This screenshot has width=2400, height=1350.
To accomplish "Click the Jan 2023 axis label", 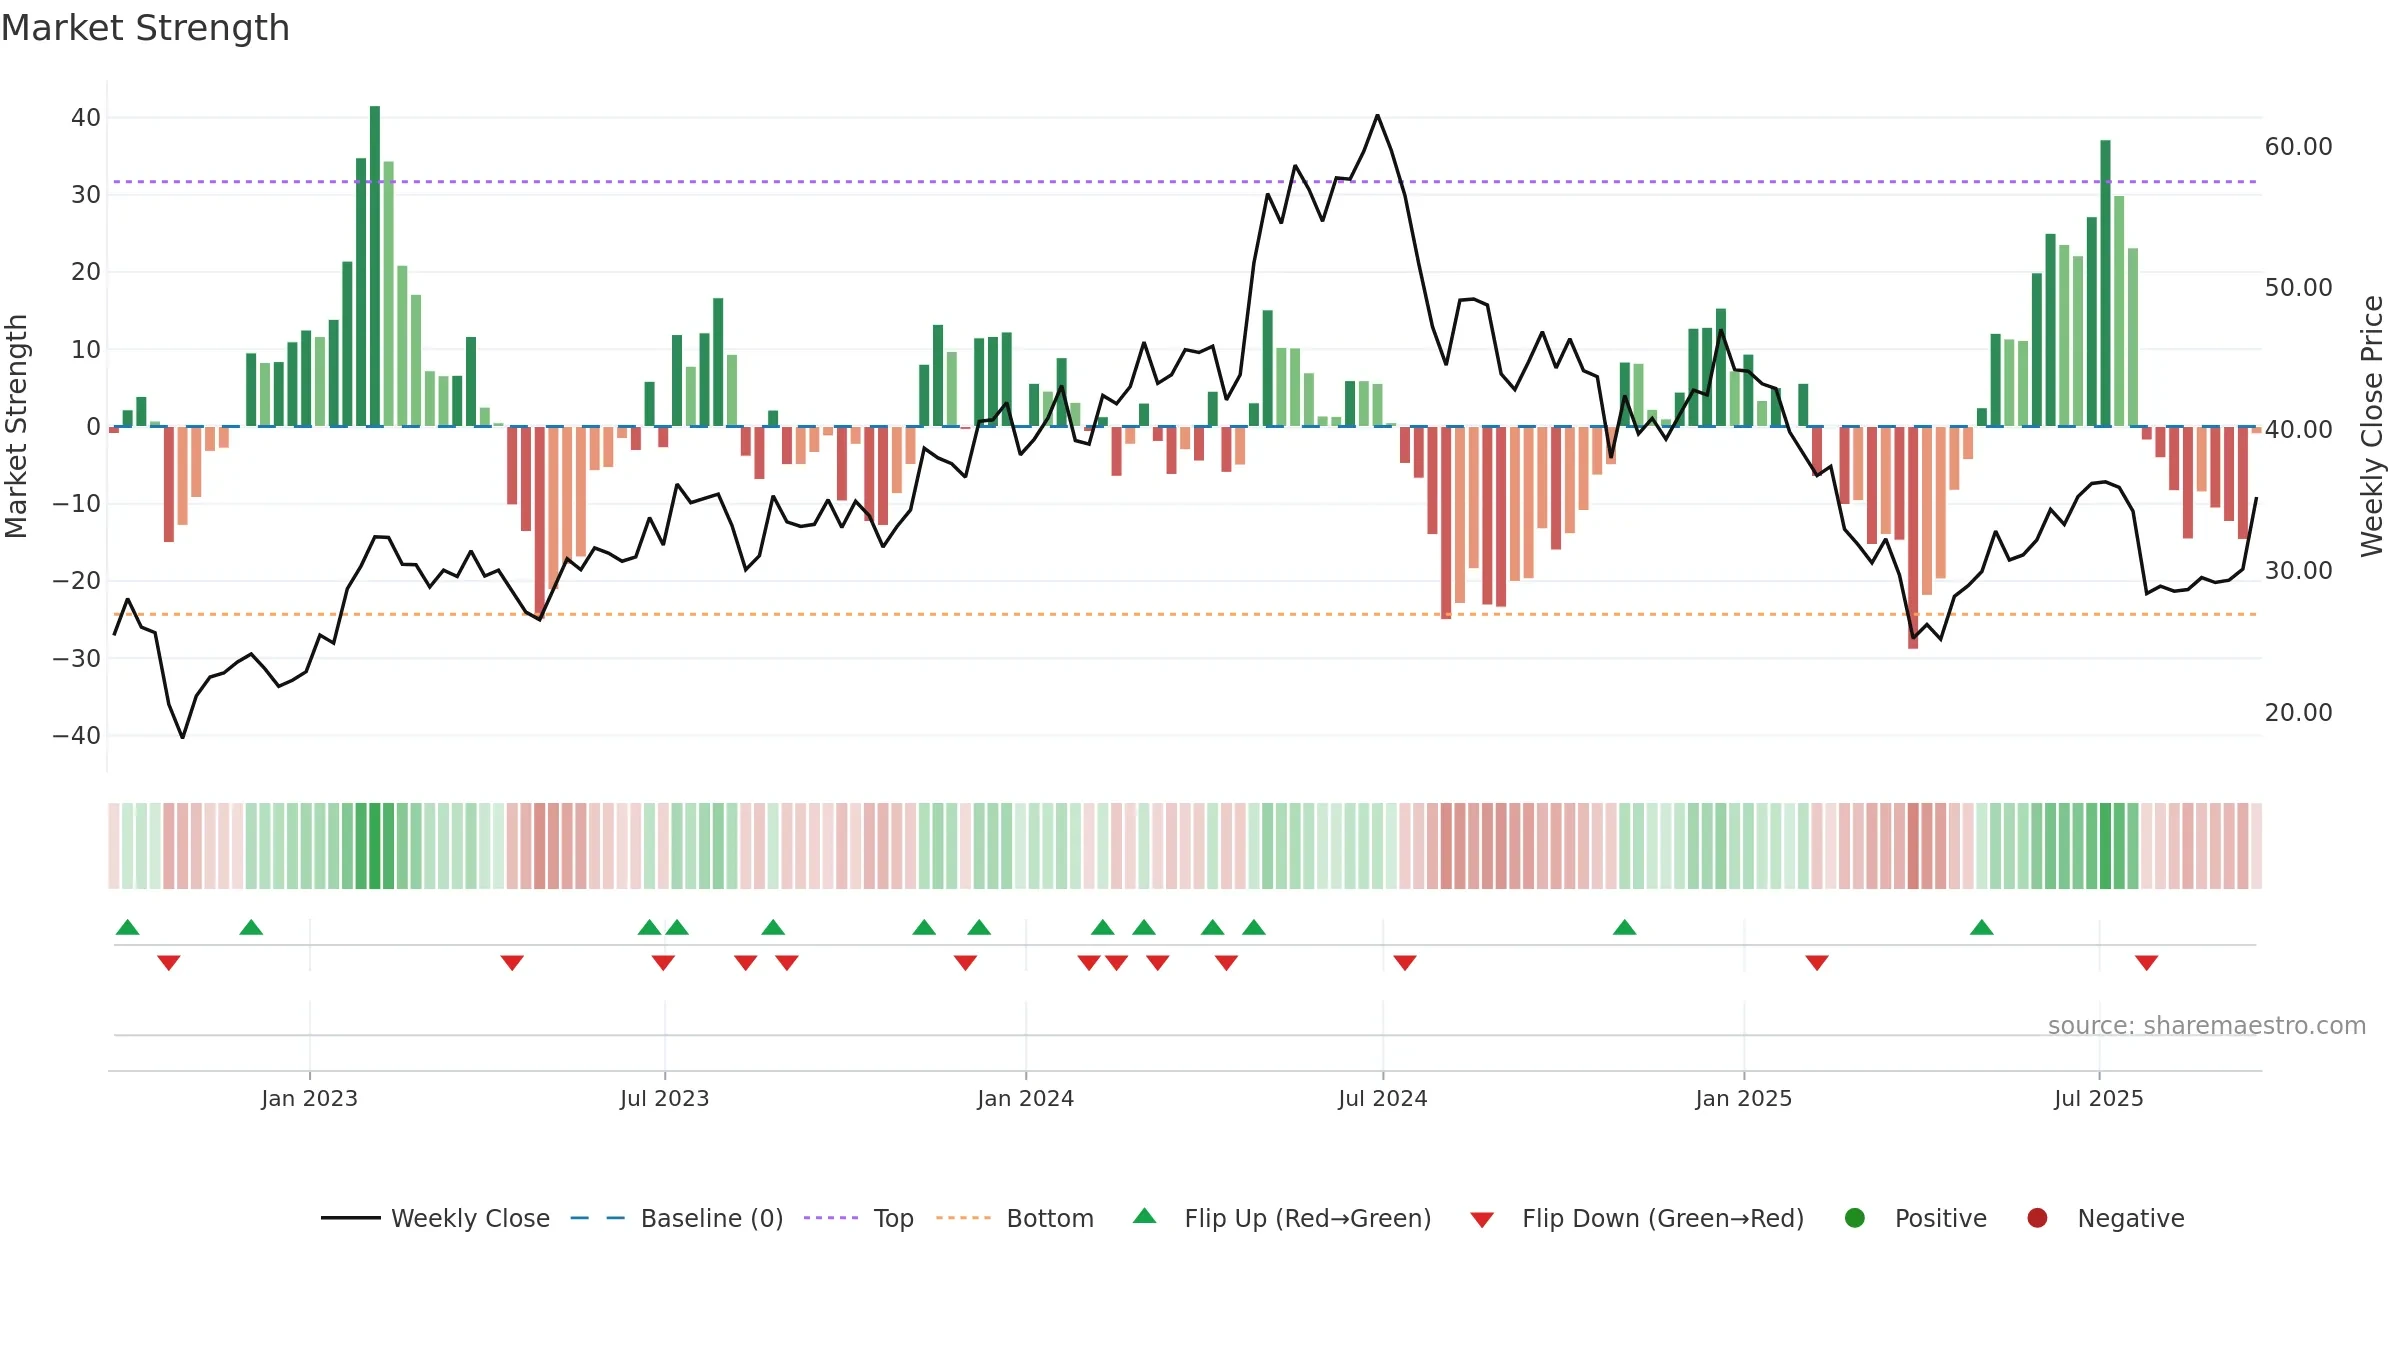I will (x=309, y=1098).
